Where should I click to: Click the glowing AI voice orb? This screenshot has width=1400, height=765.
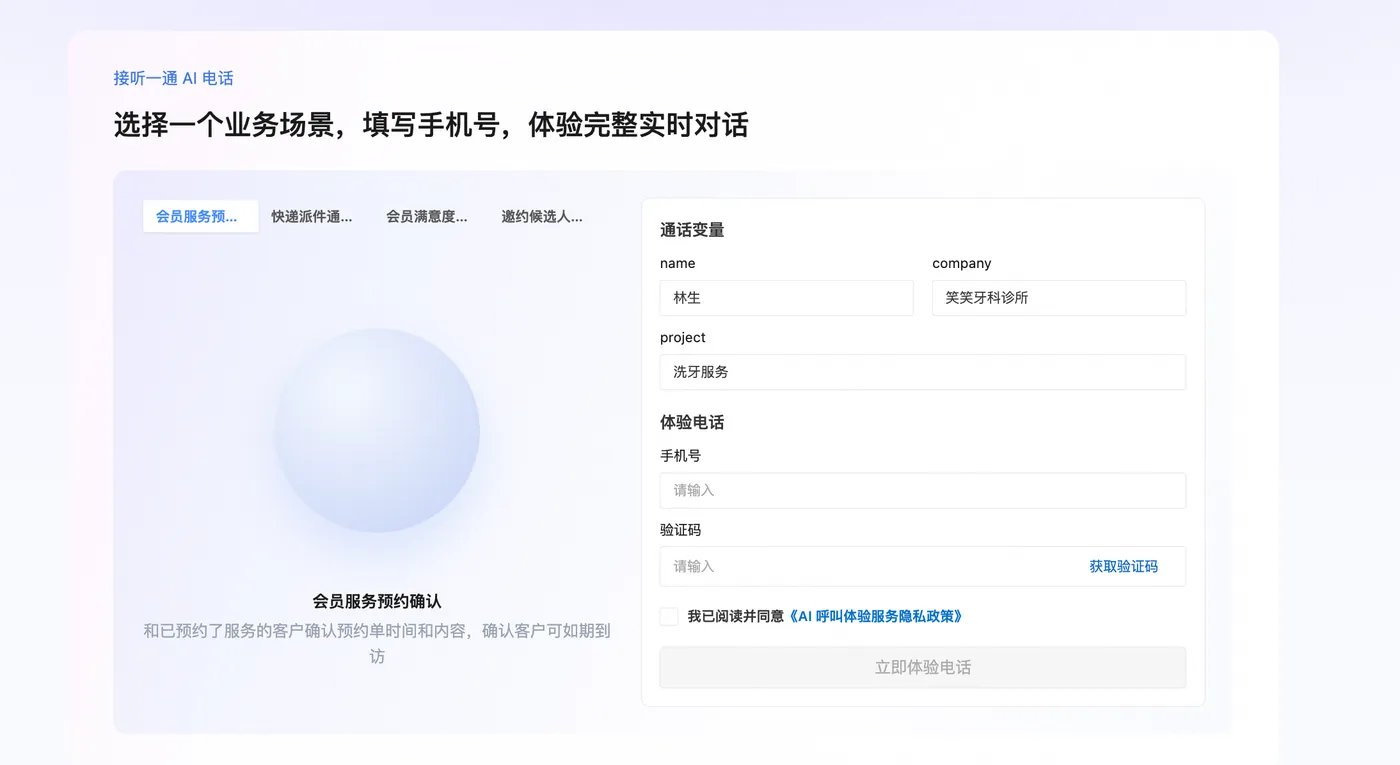[x=377, y=430]
